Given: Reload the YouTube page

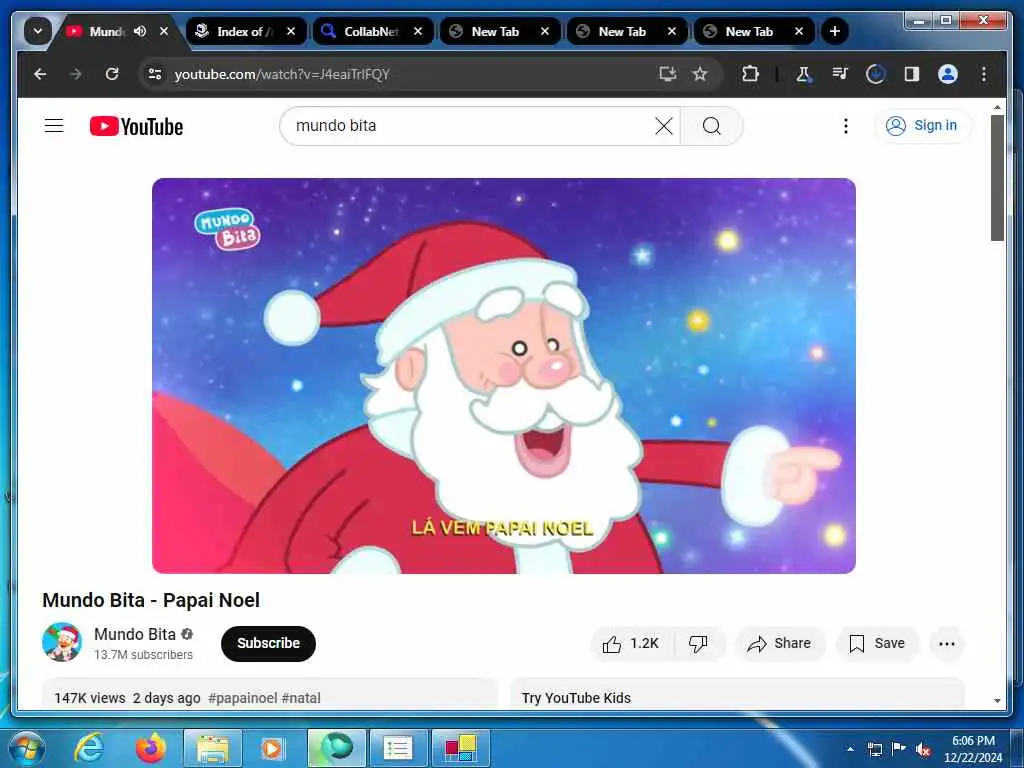Looking at the screenshot, I should pyautogui.click(x=112, y=74).
